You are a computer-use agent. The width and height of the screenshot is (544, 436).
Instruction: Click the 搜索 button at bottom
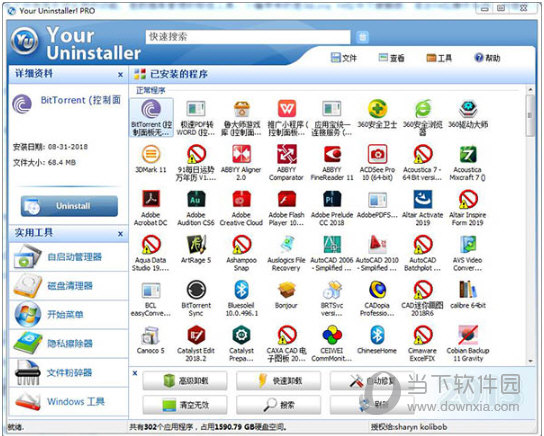click(x=279, y=405)
